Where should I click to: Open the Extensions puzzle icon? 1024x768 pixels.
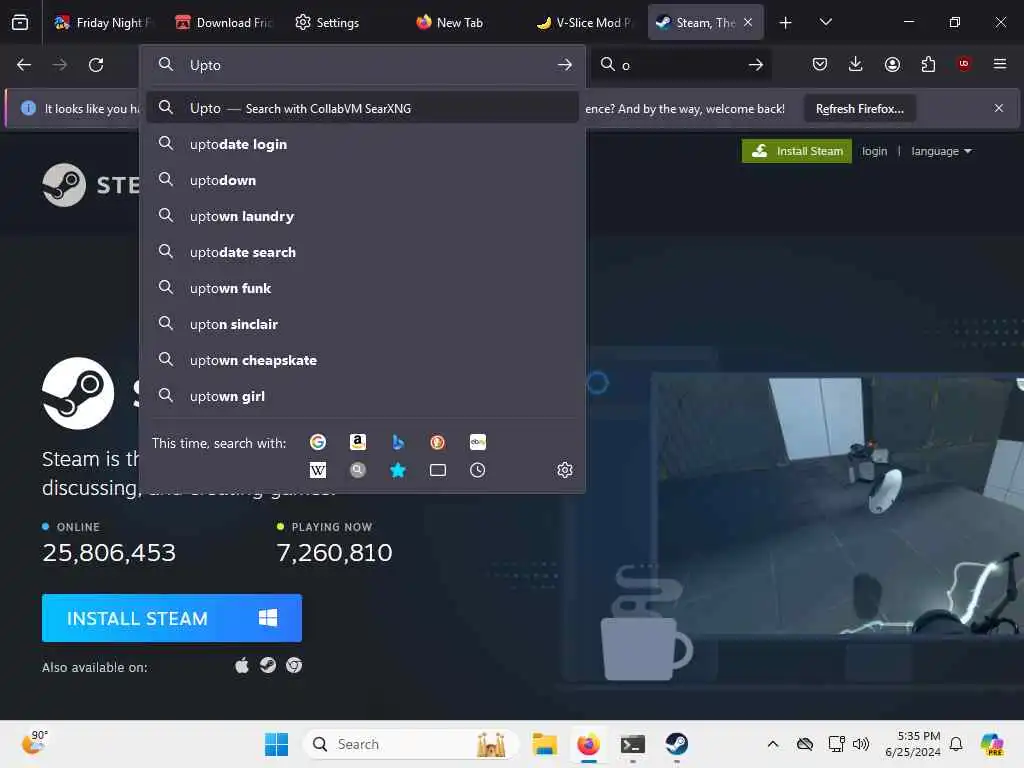click(x=928, y=64)
